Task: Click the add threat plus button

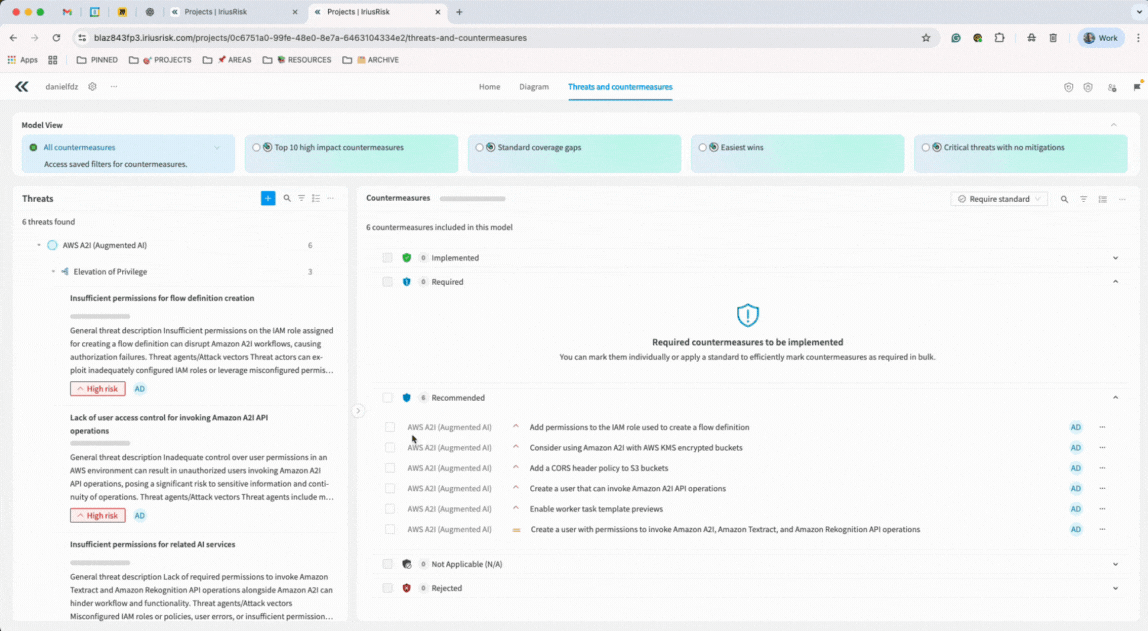Action: pyautogui.click(x=268, y=198)
